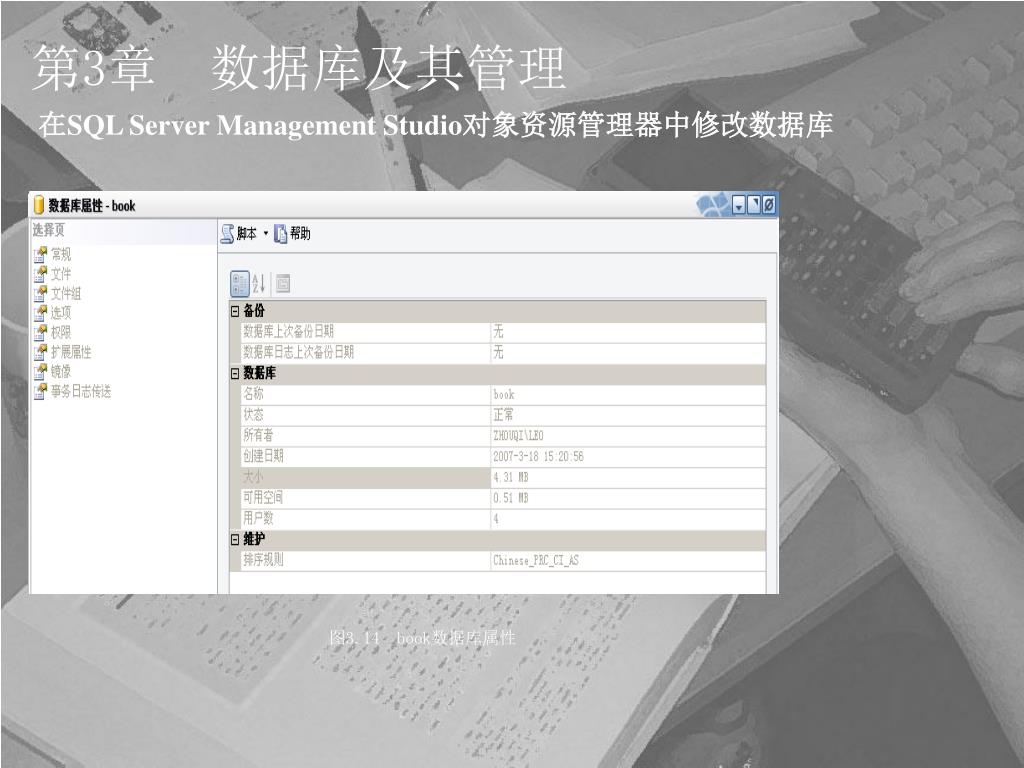The height and width of the screenshot is (768, 1024).
Task: Open the 扩展属性 page icon
Action: pyautogui.click(x=40, y=352)
